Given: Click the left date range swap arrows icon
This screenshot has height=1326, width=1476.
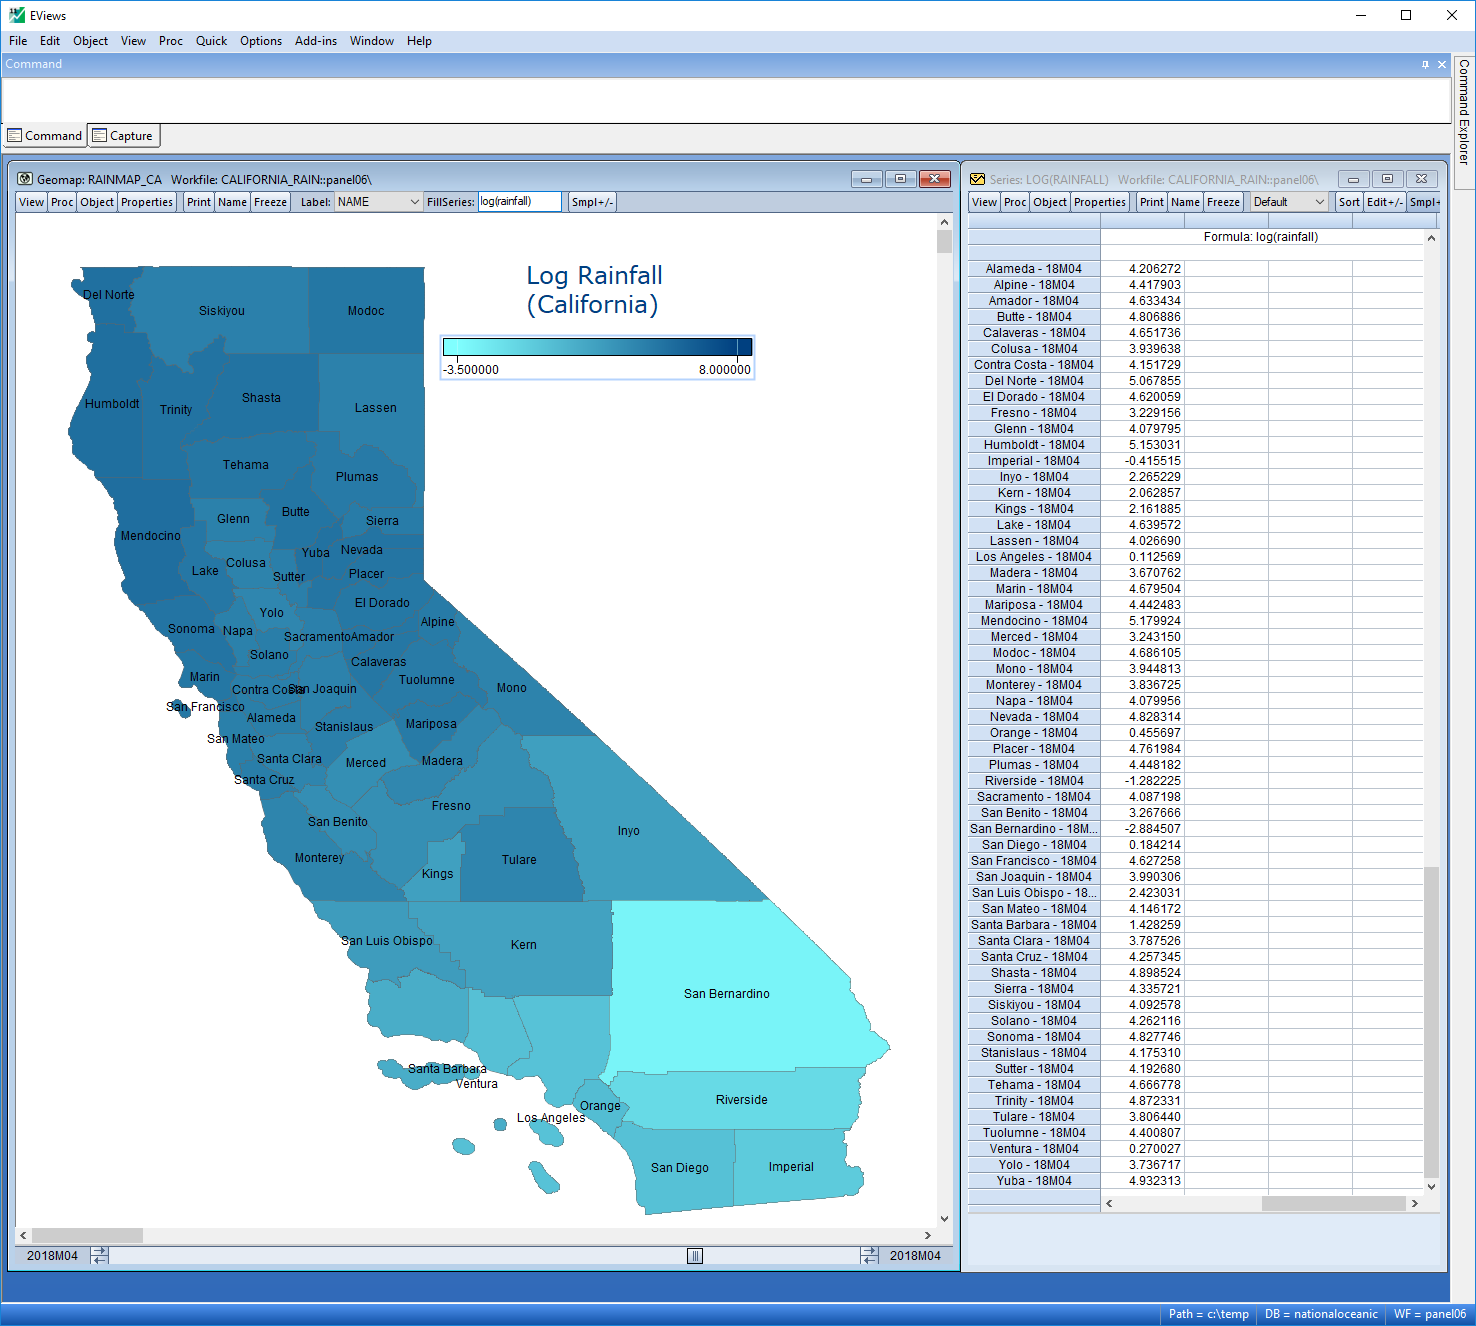Looking at the screenshot, I should tap(99, 1256).
